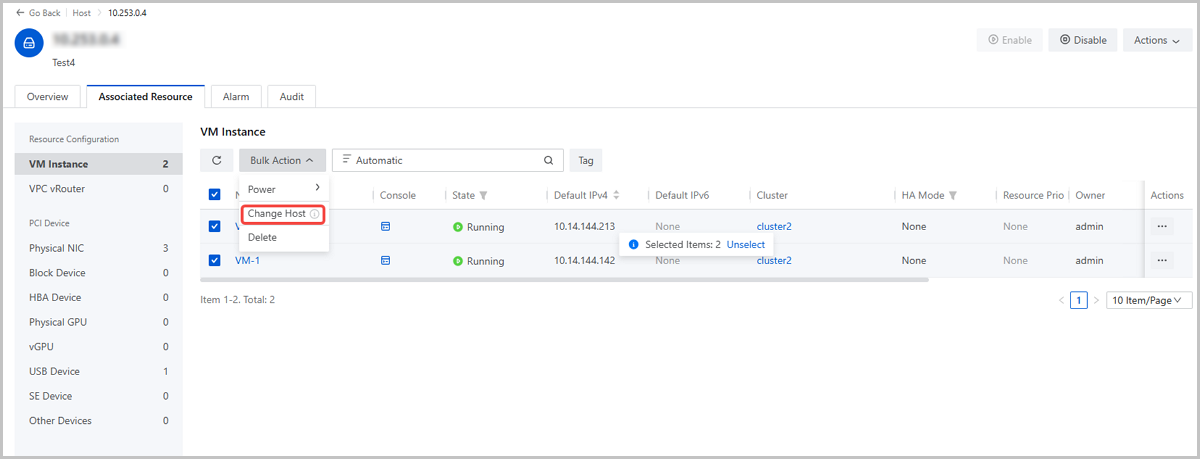The height and width of the screenshot is (459, 1200).
Task: Click the Disable button
Action: click(1082, 40)
